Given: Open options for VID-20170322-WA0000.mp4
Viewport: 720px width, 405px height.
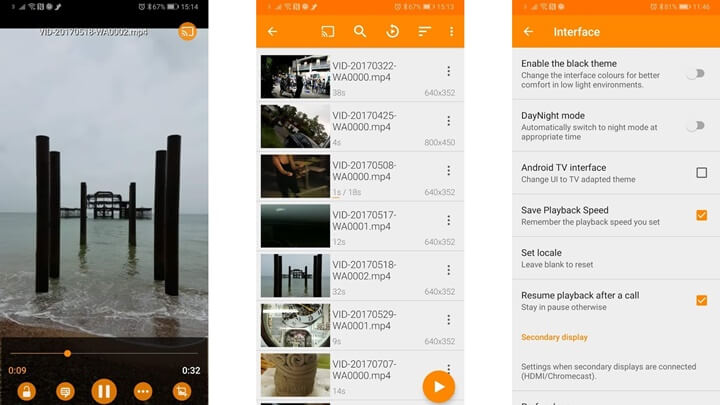Looking at the screenshot, I should click(x=449, y=71).
